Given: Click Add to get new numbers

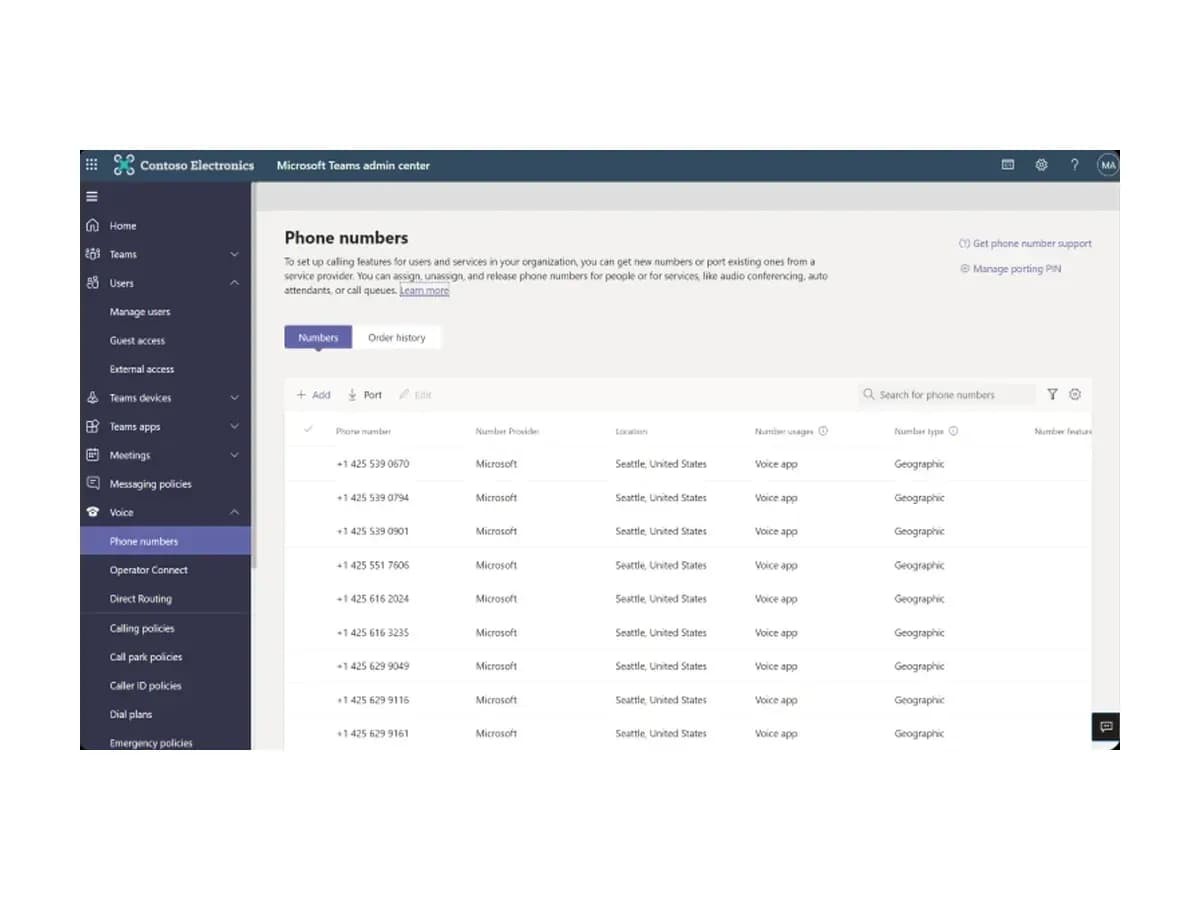Looking at the screenshot, I should point(314,395).
